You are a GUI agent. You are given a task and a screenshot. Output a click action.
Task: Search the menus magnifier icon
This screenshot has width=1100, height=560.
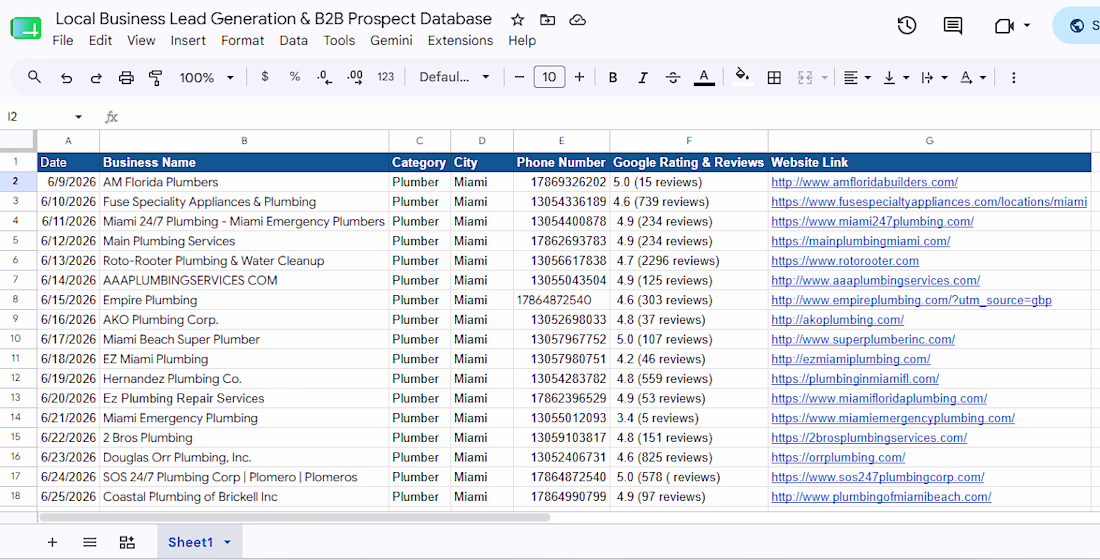pyautogui.click(x=34, y=77)
